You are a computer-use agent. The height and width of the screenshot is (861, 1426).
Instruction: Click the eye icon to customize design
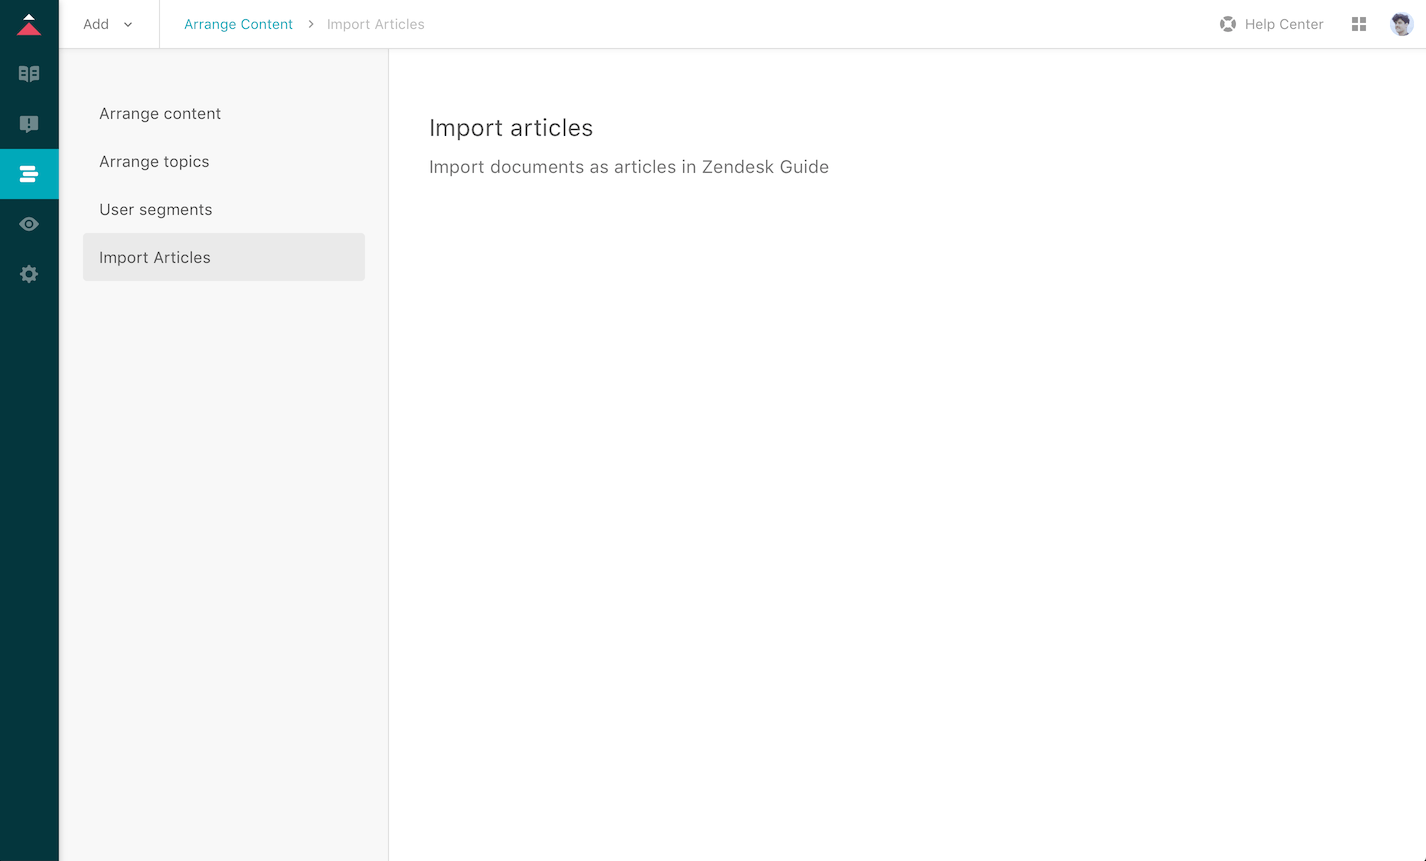29,224
